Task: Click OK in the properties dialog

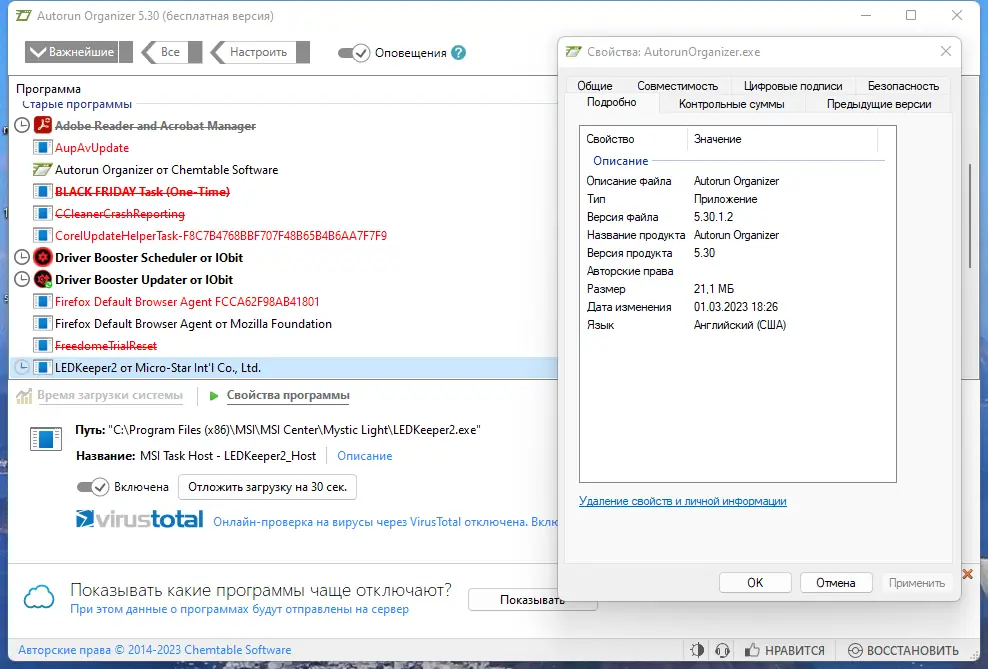Action: pos(755,583)
